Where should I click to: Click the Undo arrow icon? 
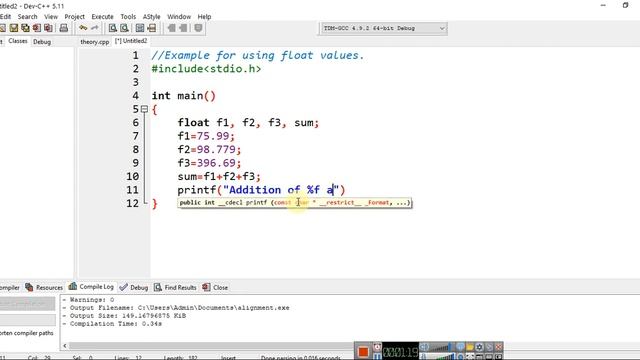pyautogui.click(x=83, y=28)
